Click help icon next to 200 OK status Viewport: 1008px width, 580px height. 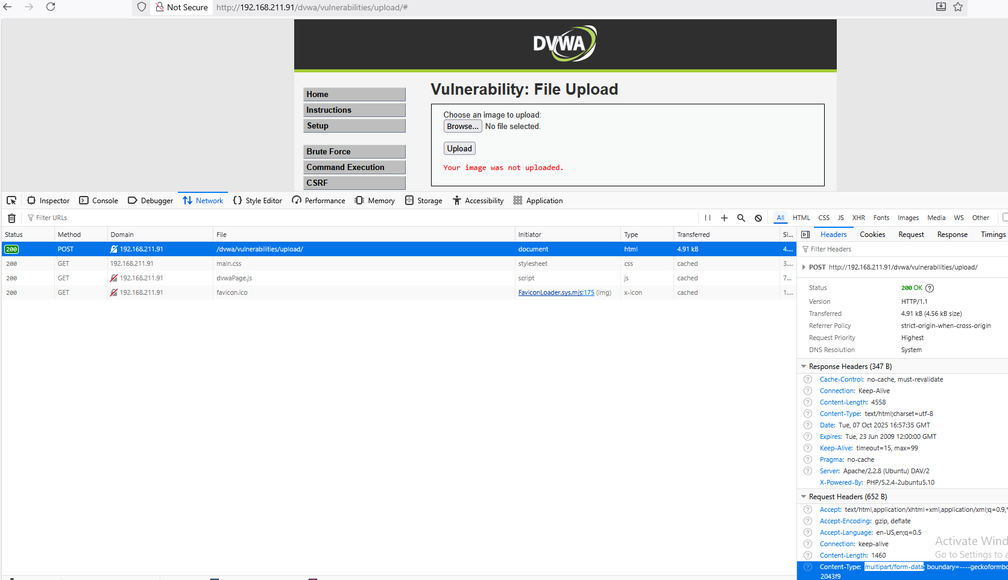[x=929, y=288]
